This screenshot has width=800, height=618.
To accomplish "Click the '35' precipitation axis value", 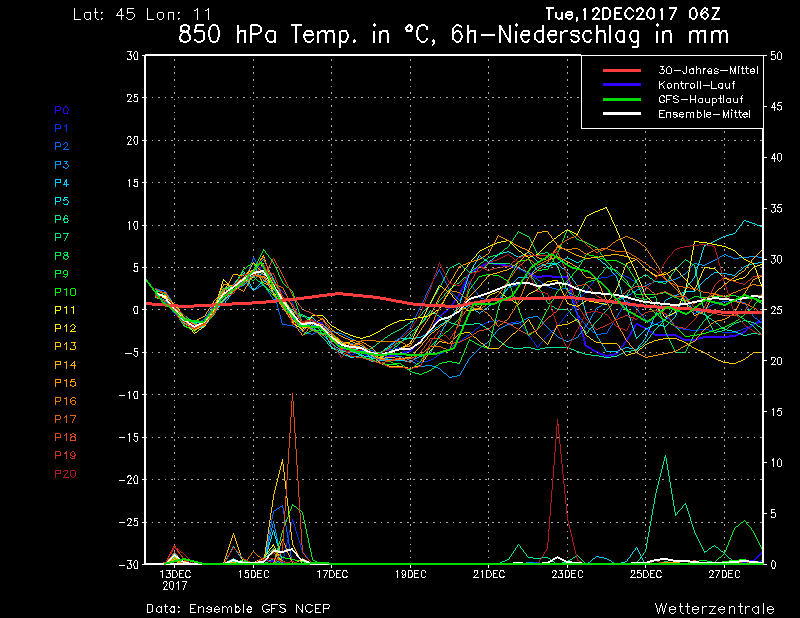I will [776, 209].
